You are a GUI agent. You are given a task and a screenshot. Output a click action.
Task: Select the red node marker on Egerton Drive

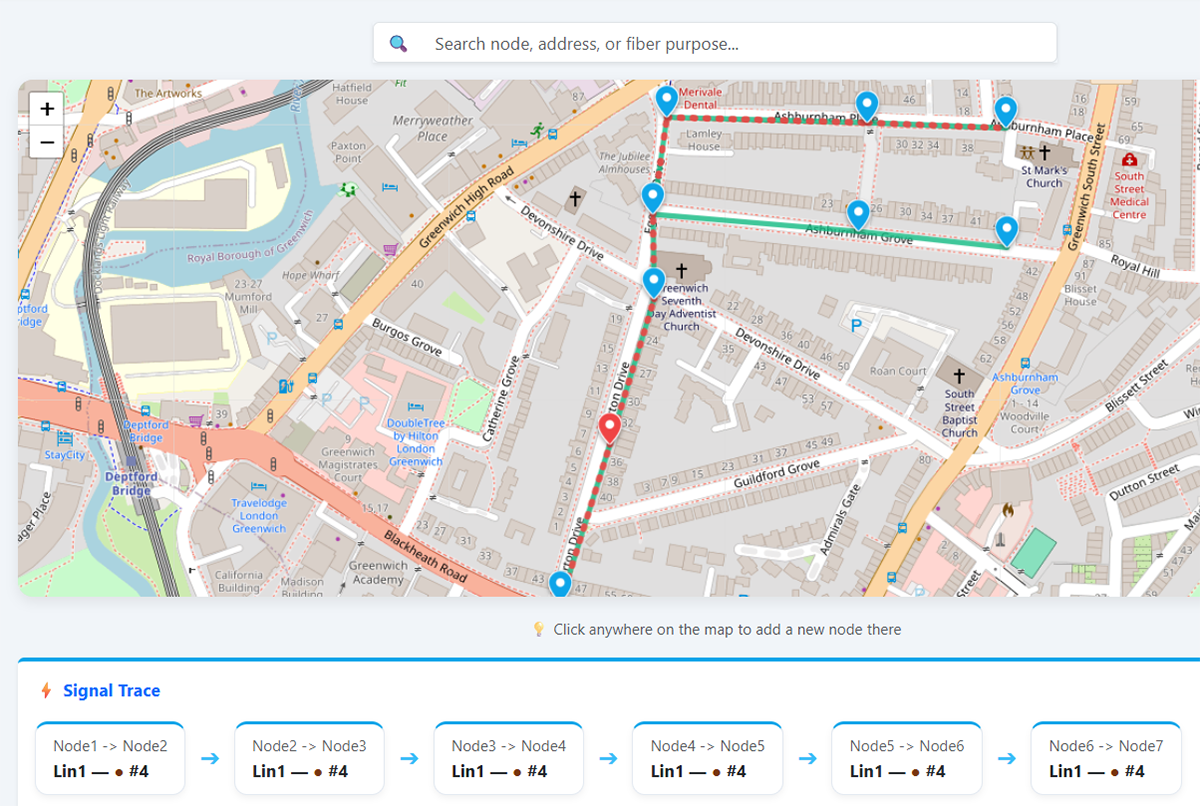coord(610,429)
